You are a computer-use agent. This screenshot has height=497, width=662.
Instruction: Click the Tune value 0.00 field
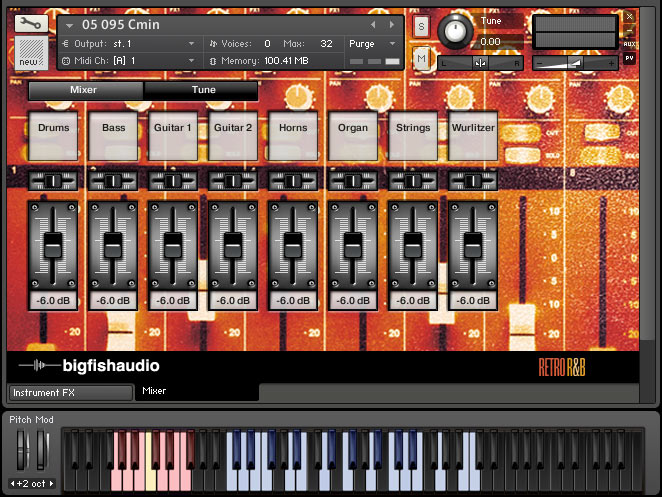(x=491, y=41)
